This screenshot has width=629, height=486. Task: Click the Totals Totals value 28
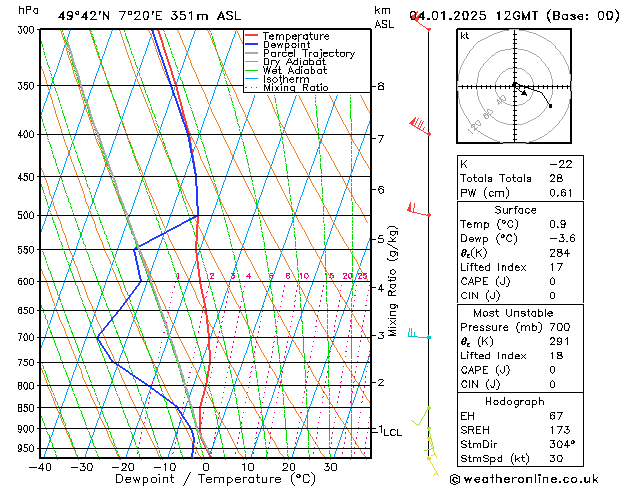pos(556,178)
